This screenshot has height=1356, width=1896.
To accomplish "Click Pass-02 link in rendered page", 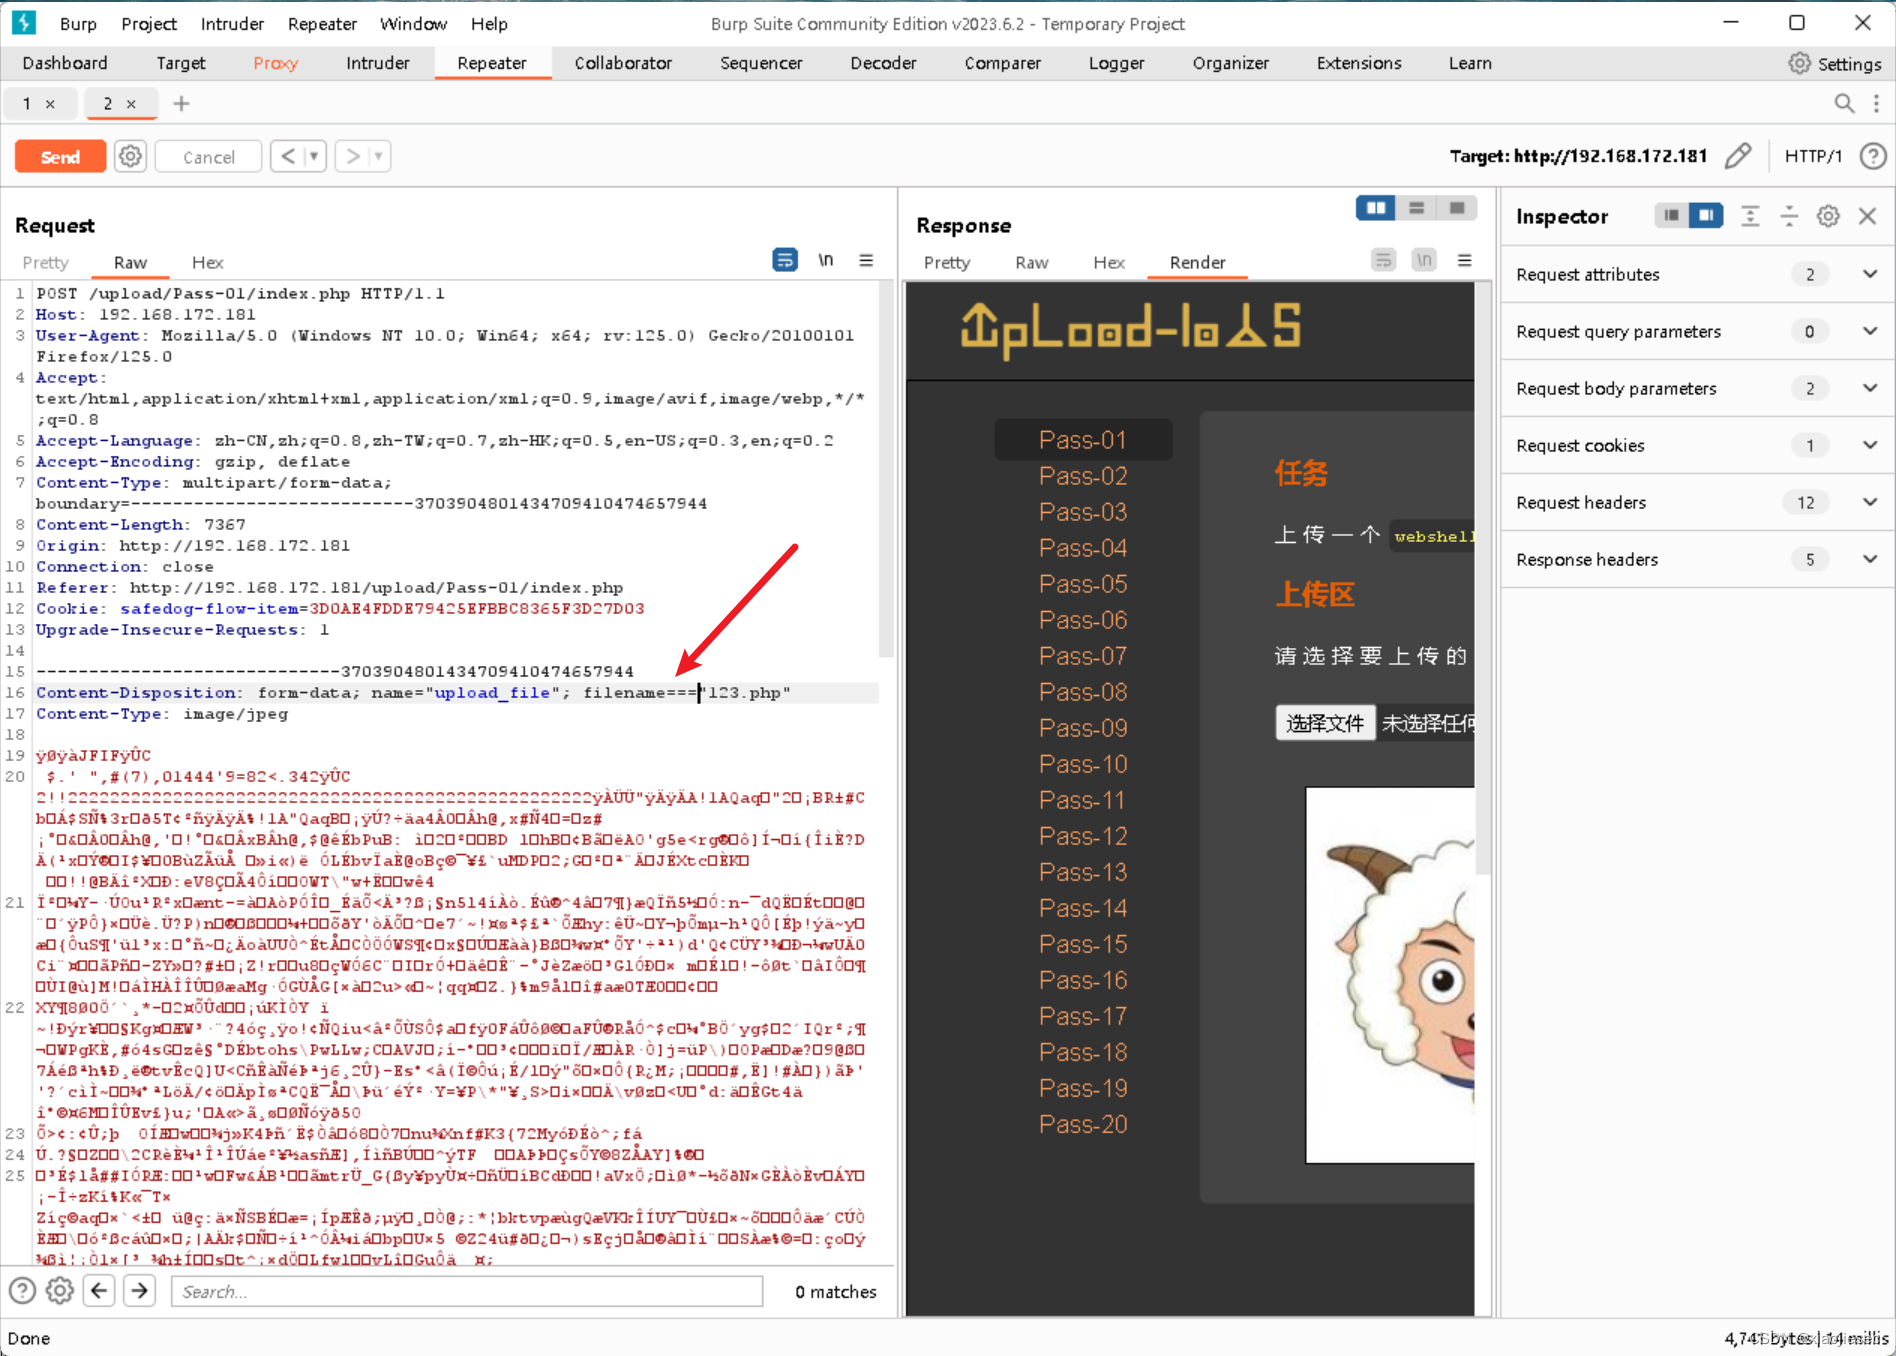I will (1083, 476).
